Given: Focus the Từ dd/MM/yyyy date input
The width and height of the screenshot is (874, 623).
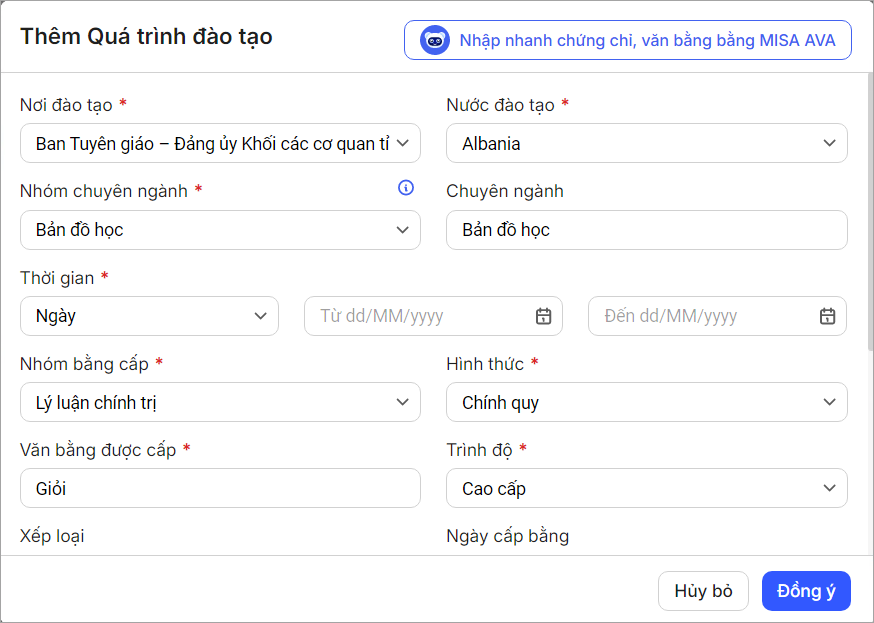Looking at the screenshot, I should [x=420, y=316].
